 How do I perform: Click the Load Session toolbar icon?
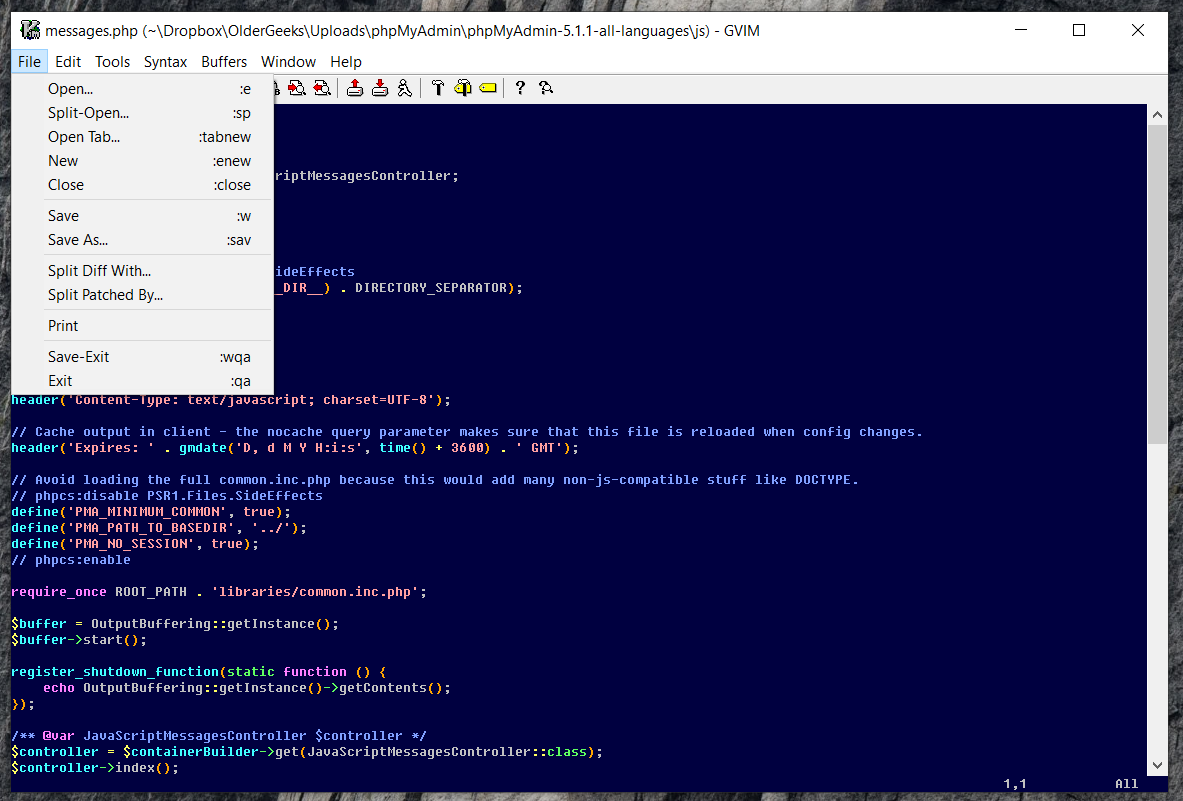coord(356,88)
